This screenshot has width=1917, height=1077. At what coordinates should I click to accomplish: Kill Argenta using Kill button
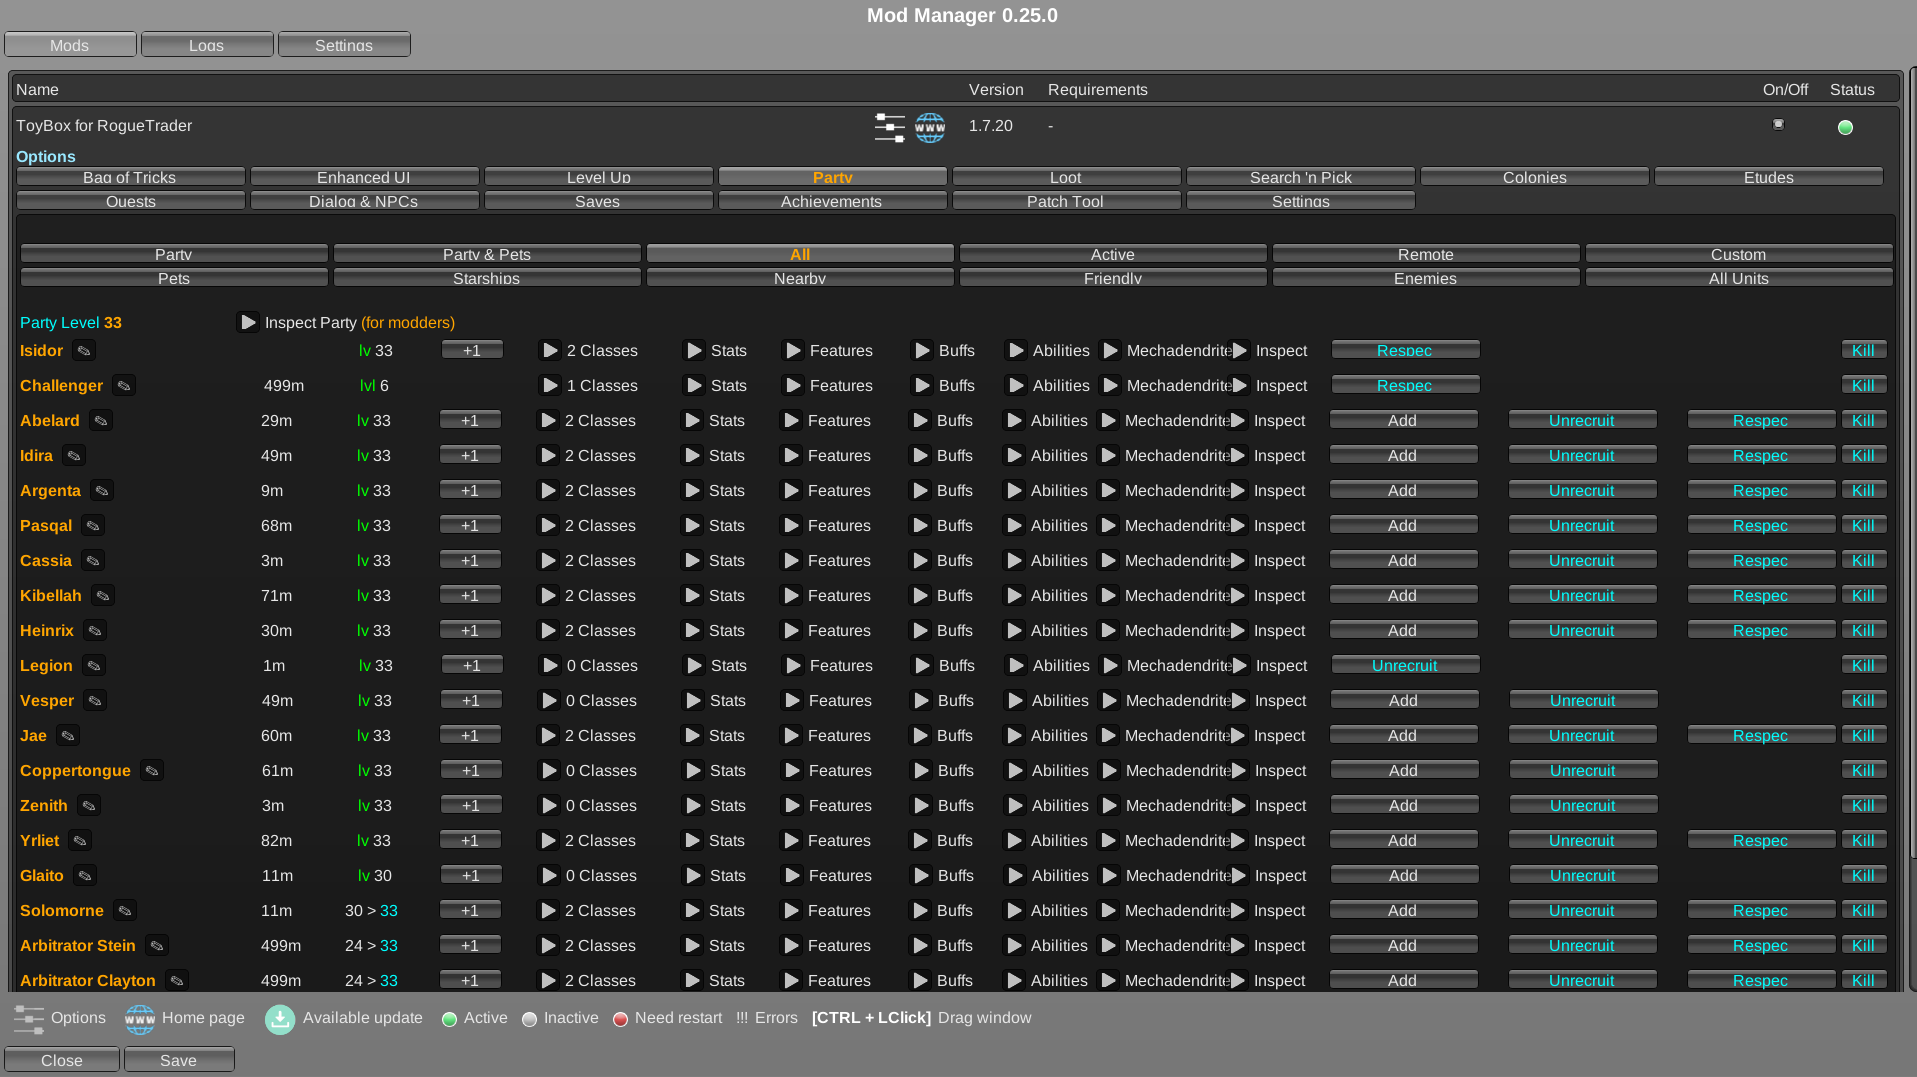point(1863,491)
